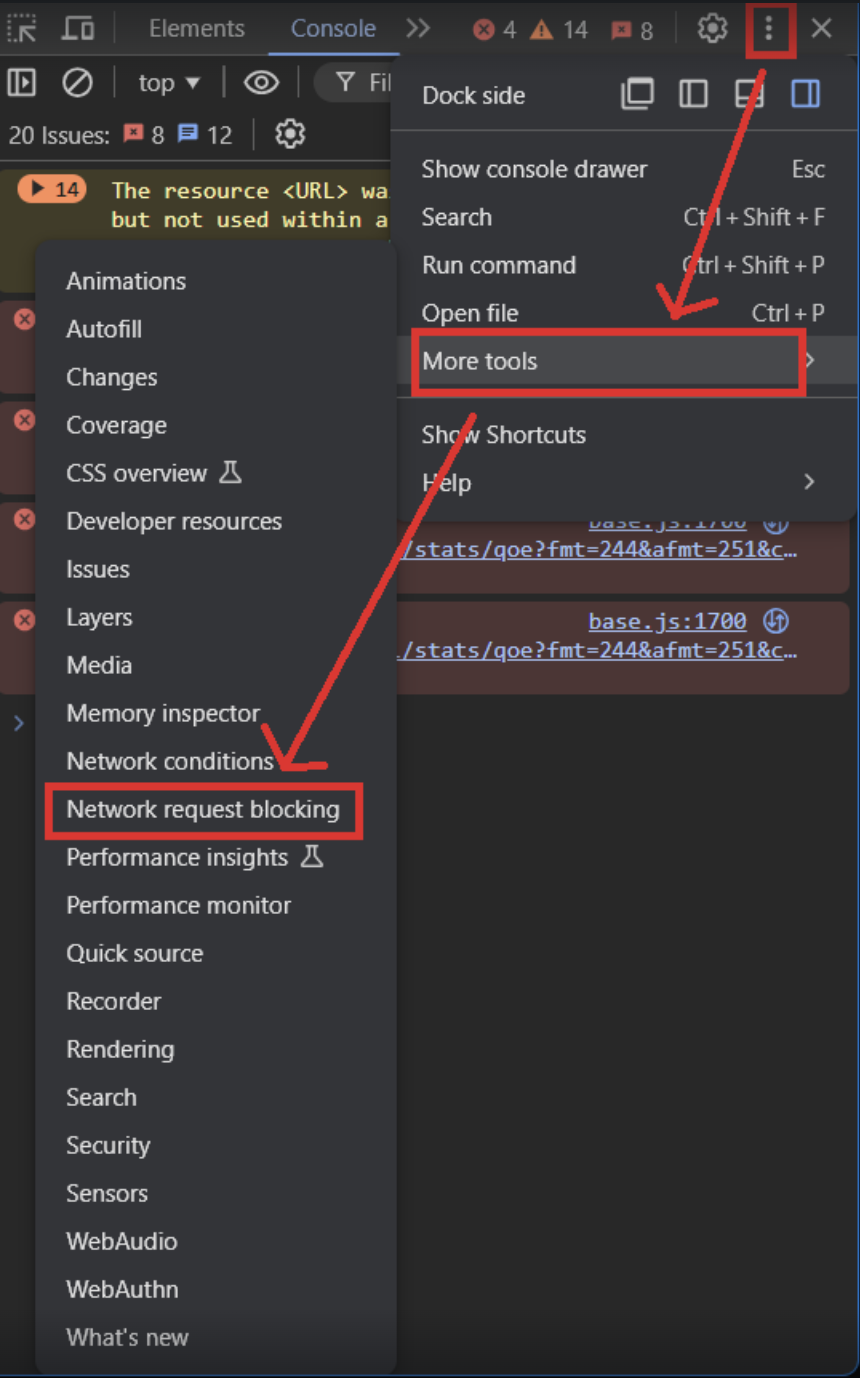
Task: Choose Run command menu item
Action: pos(623,265)
